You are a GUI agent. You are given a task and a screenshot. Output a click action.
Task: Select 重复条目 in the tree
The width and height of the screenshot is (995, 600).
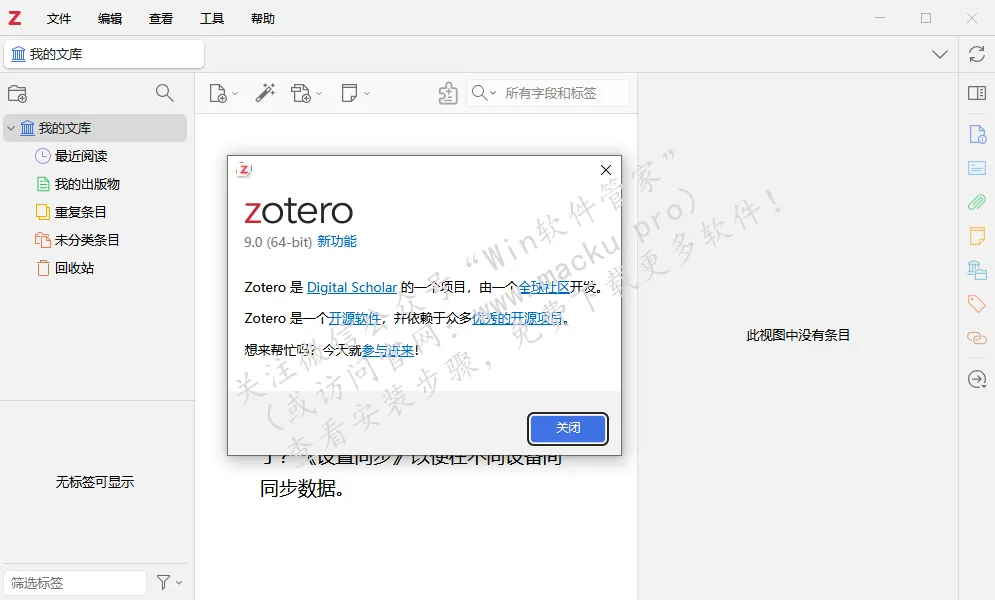(x=81, y=212)
